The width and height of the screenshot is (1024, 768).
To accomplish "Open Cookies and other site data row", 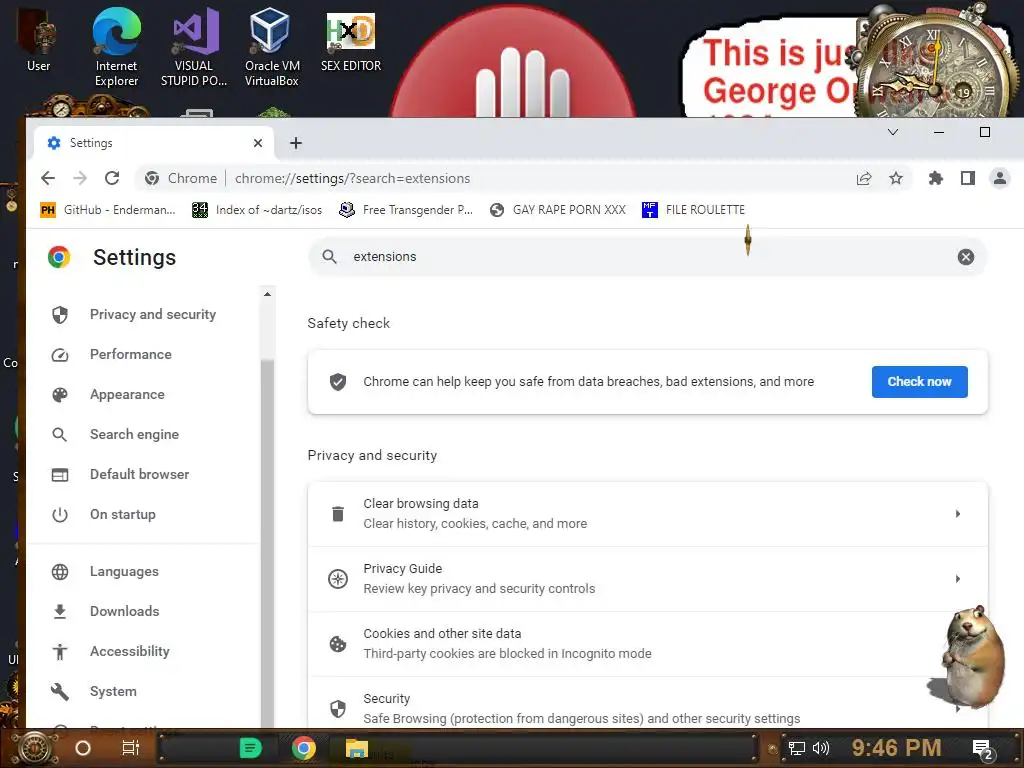I will (647, 644).
